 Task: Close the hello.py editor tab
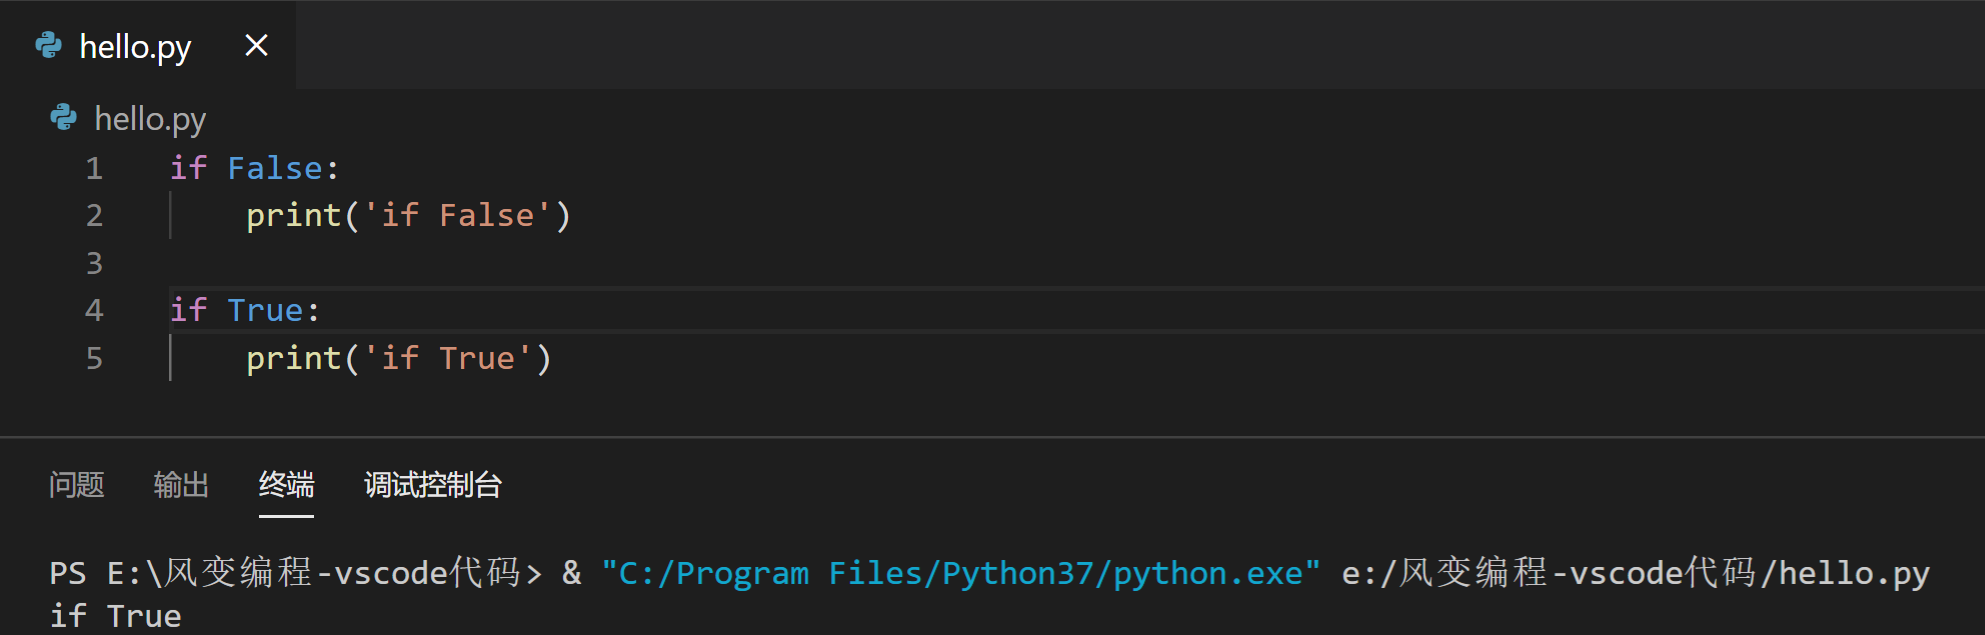click(256, 45)
